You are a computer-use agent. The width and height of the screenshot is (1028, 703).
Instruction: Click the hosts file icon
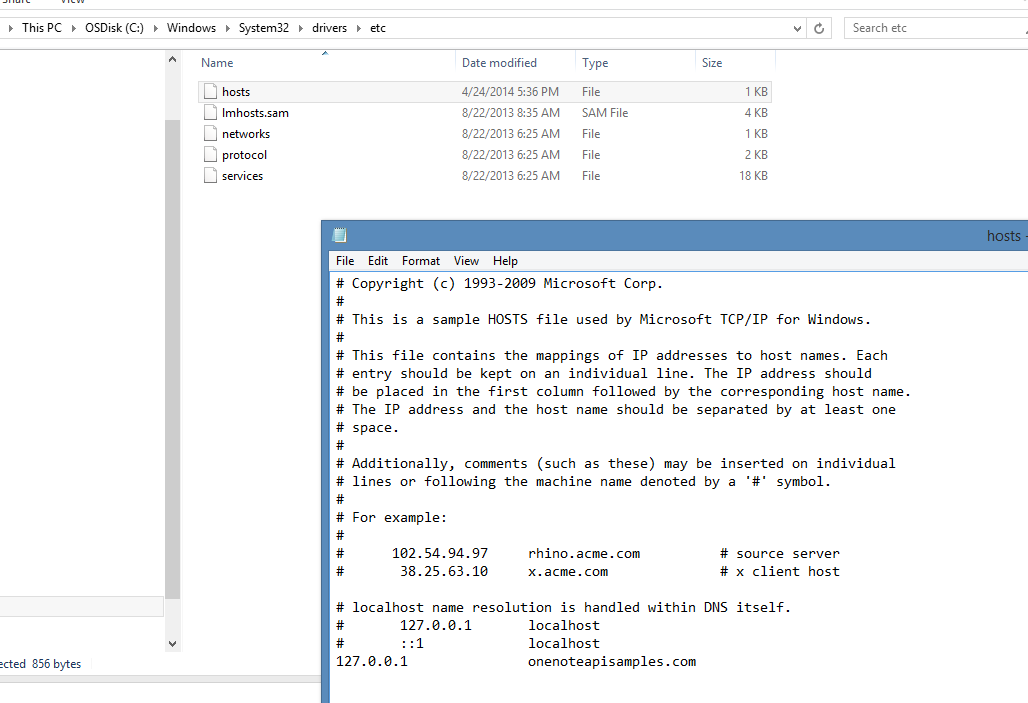[x=210, y=91]
